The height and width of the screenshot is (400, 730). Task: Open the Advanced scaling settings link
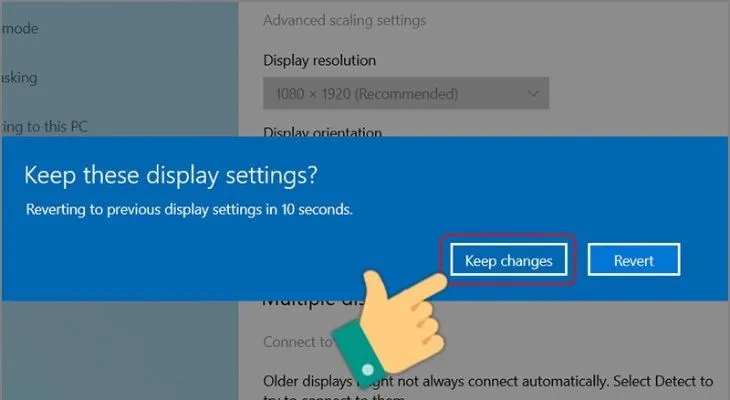coord(345,20)
